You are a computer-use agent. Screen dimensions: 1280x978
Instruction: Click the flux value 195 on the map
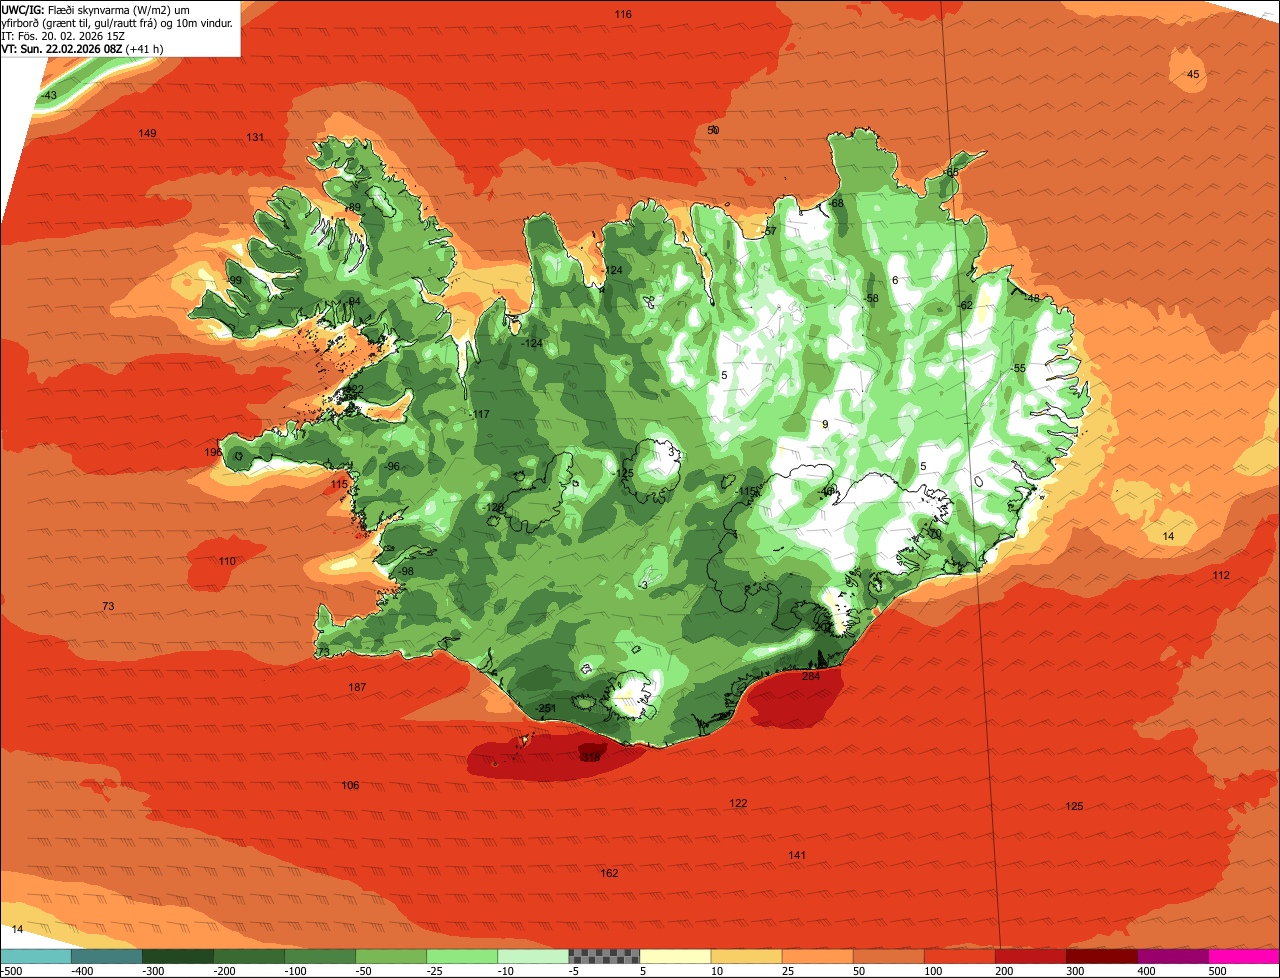click(213, 453)
